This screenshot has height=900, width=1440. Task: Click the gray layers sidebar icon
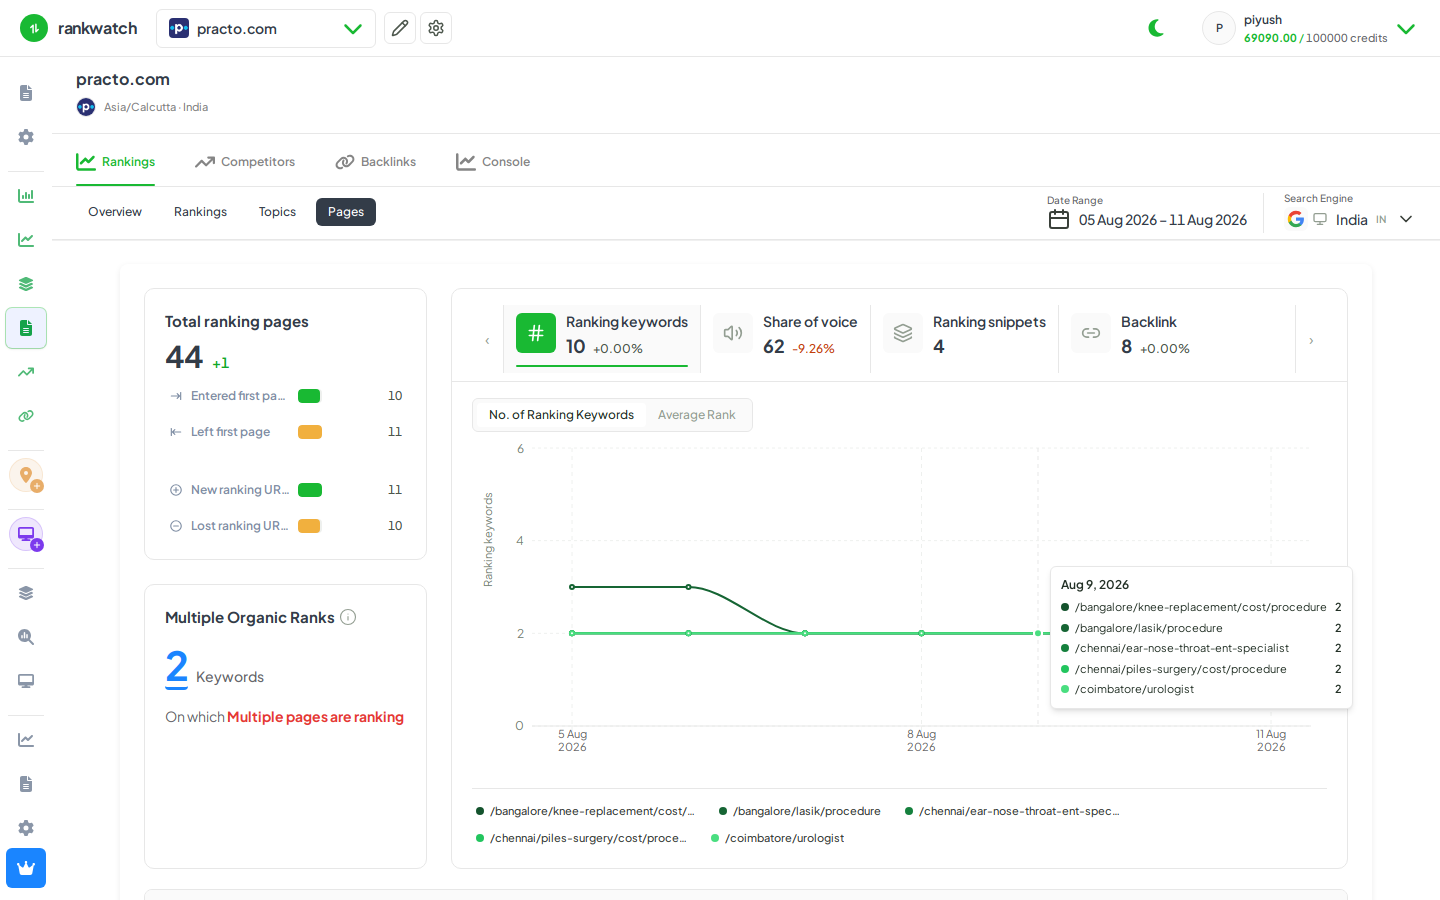[x=26, y=593]
